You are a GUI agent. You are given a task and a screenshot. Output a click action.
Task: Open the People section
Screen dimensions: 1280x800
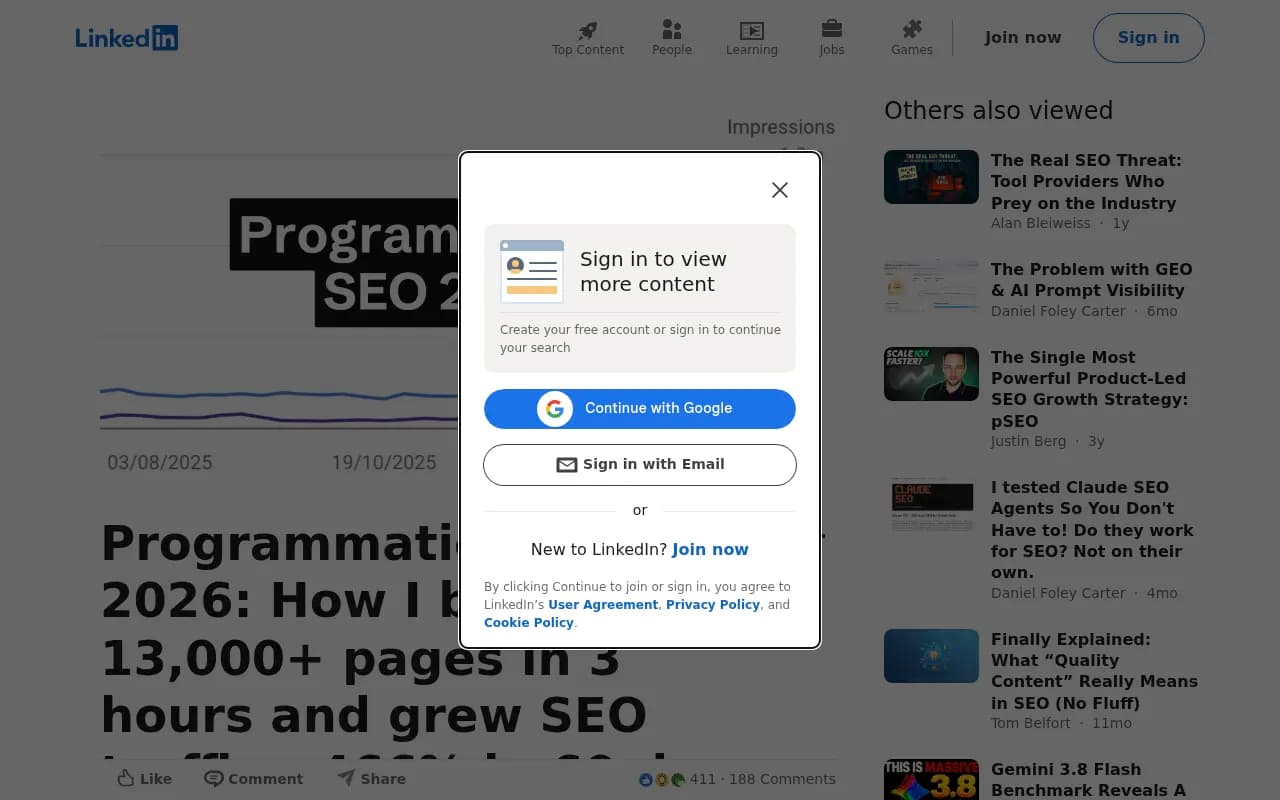(x=672, y=38)
